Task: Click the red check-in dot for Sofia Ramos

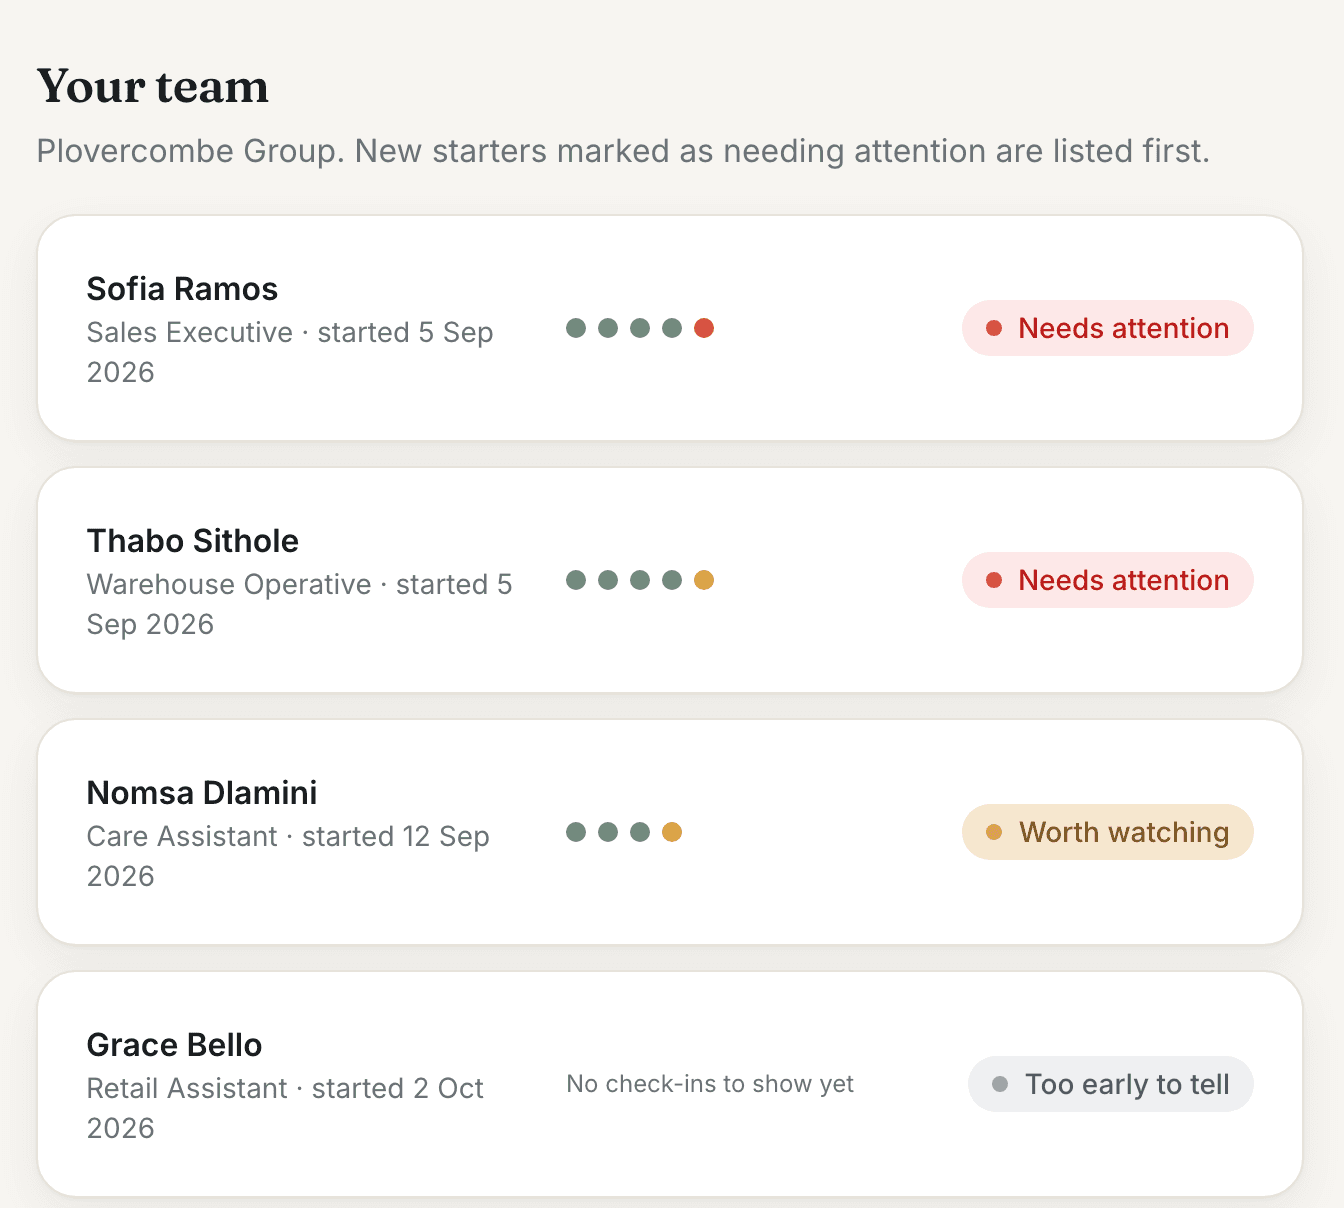Action: (x=704, y=328)
